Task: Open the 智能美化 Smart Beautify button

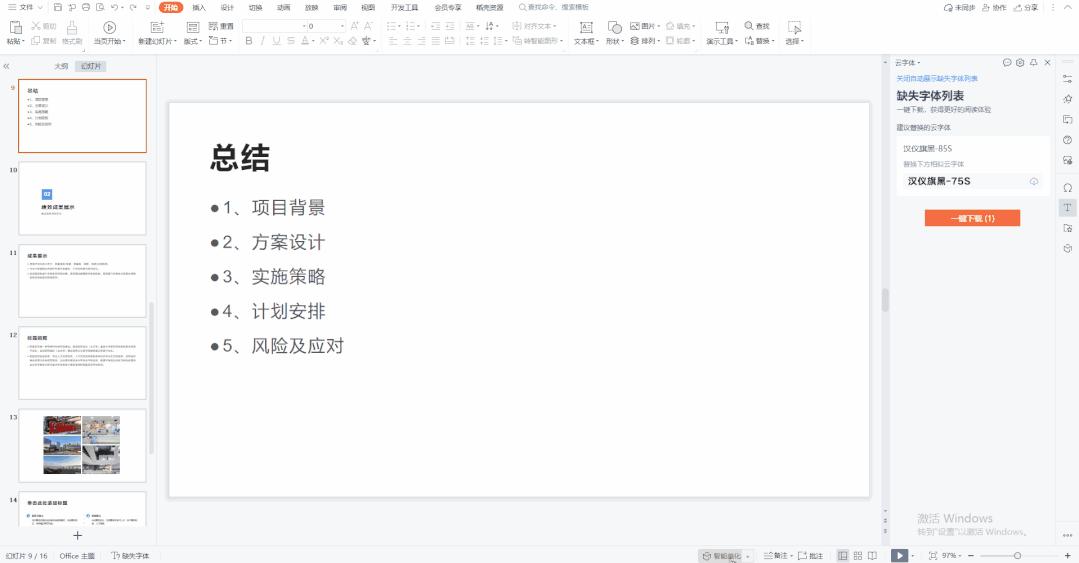Action: [722, 555]
